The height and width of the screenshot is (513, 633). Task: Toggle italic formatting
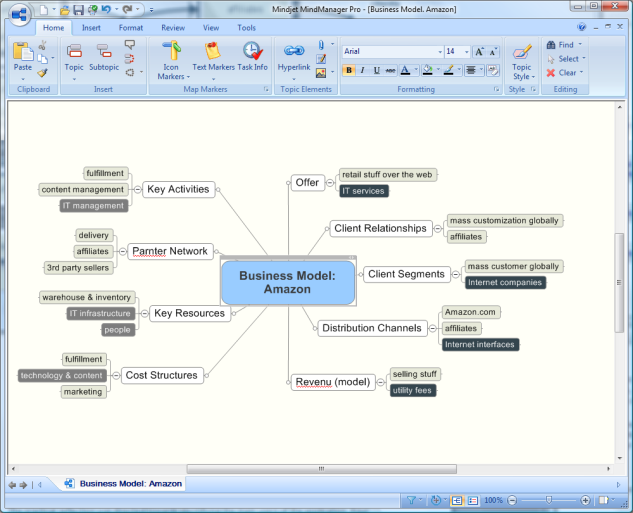click(x=362, y=71)
